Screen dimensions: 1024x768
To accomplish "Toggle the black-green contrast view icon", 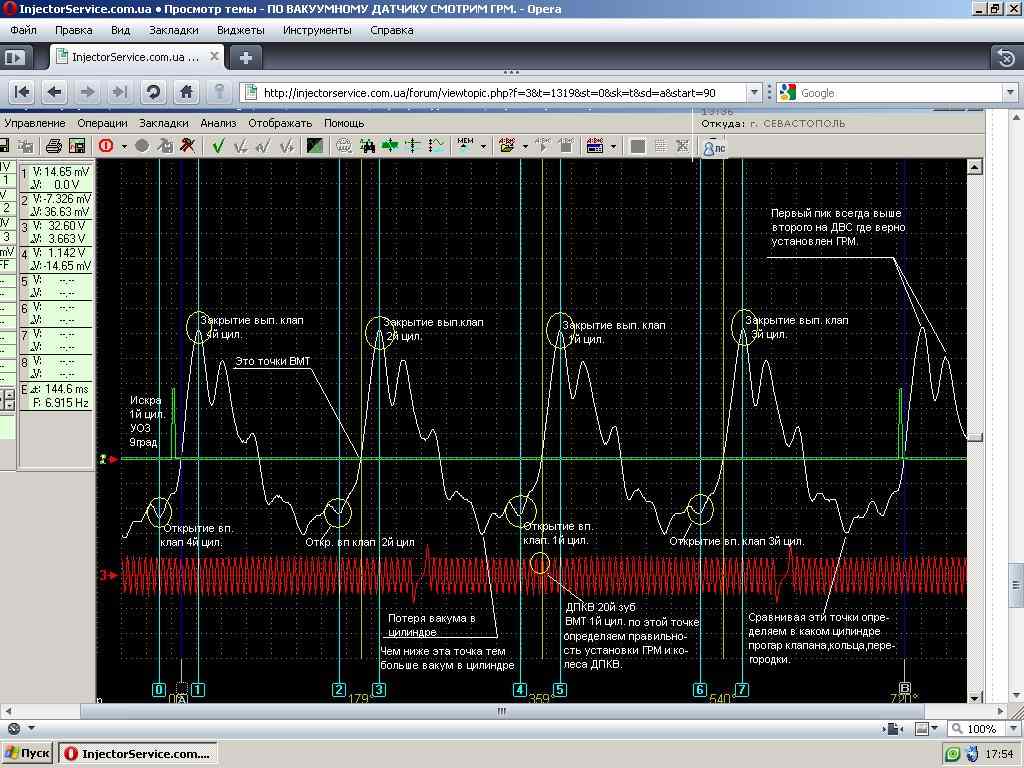I will (314, 146).
